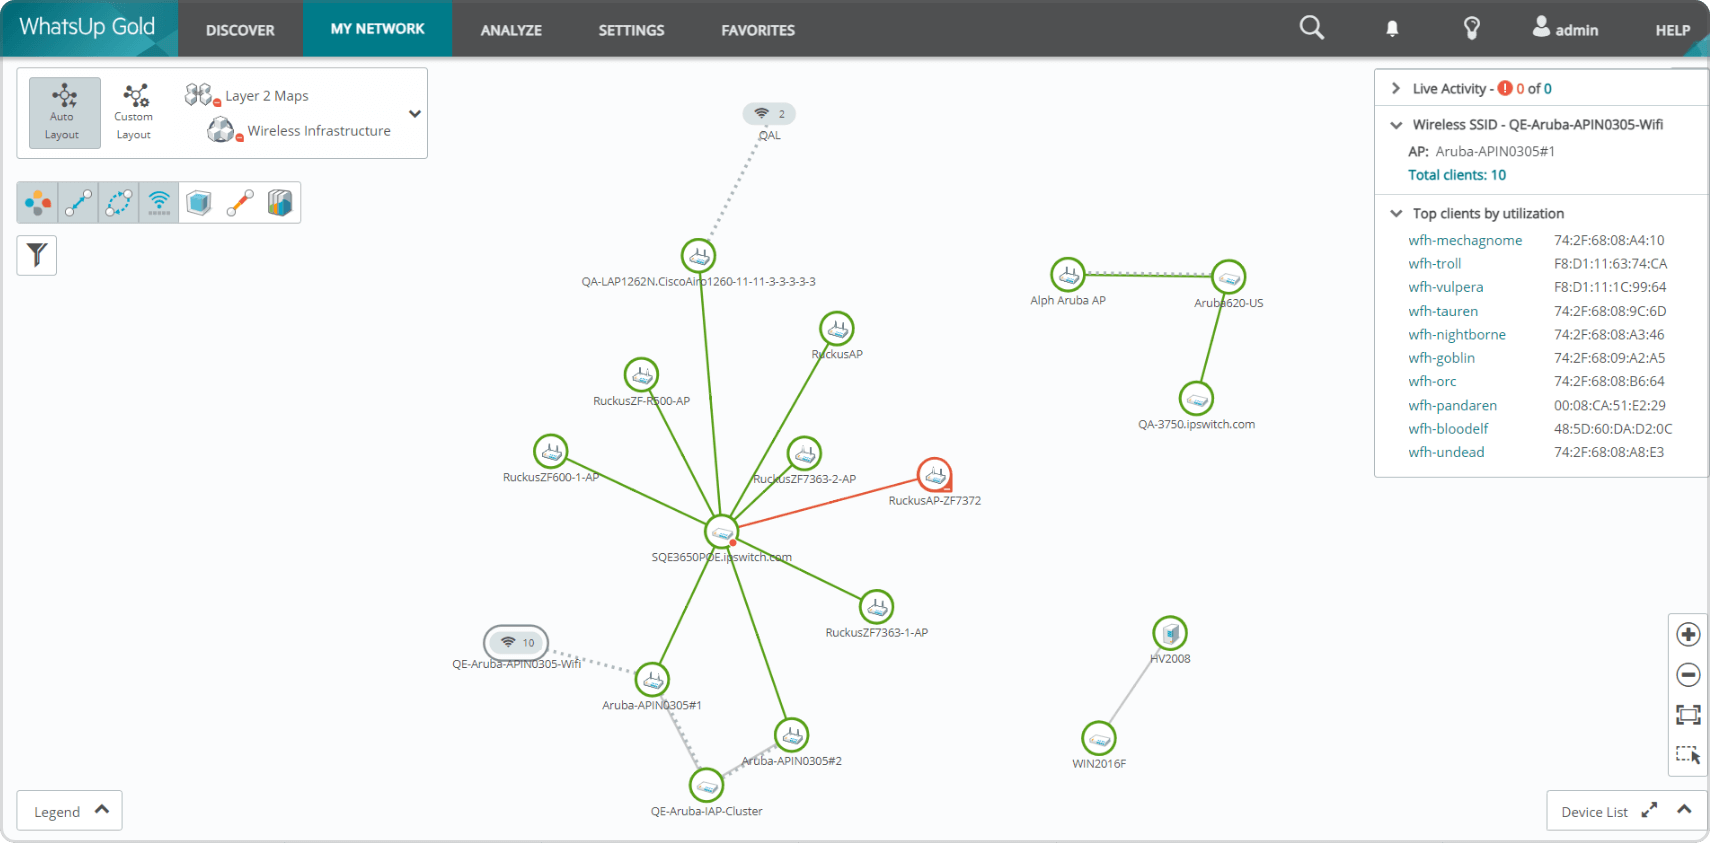Toggle the link connectivity overlay

tap(79, 203)
